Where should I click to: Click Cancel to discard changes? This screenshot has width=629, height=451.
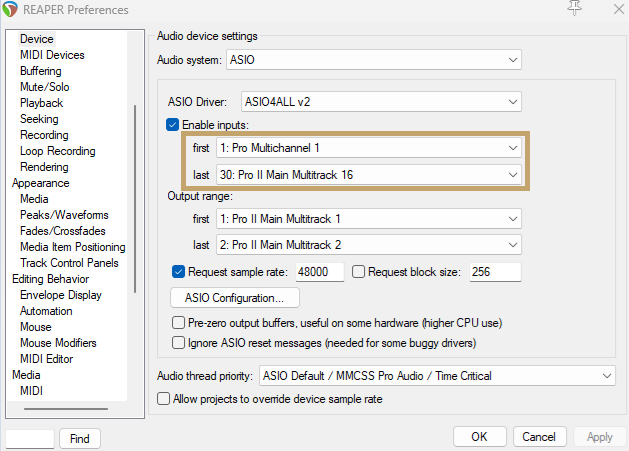point(540,437)
